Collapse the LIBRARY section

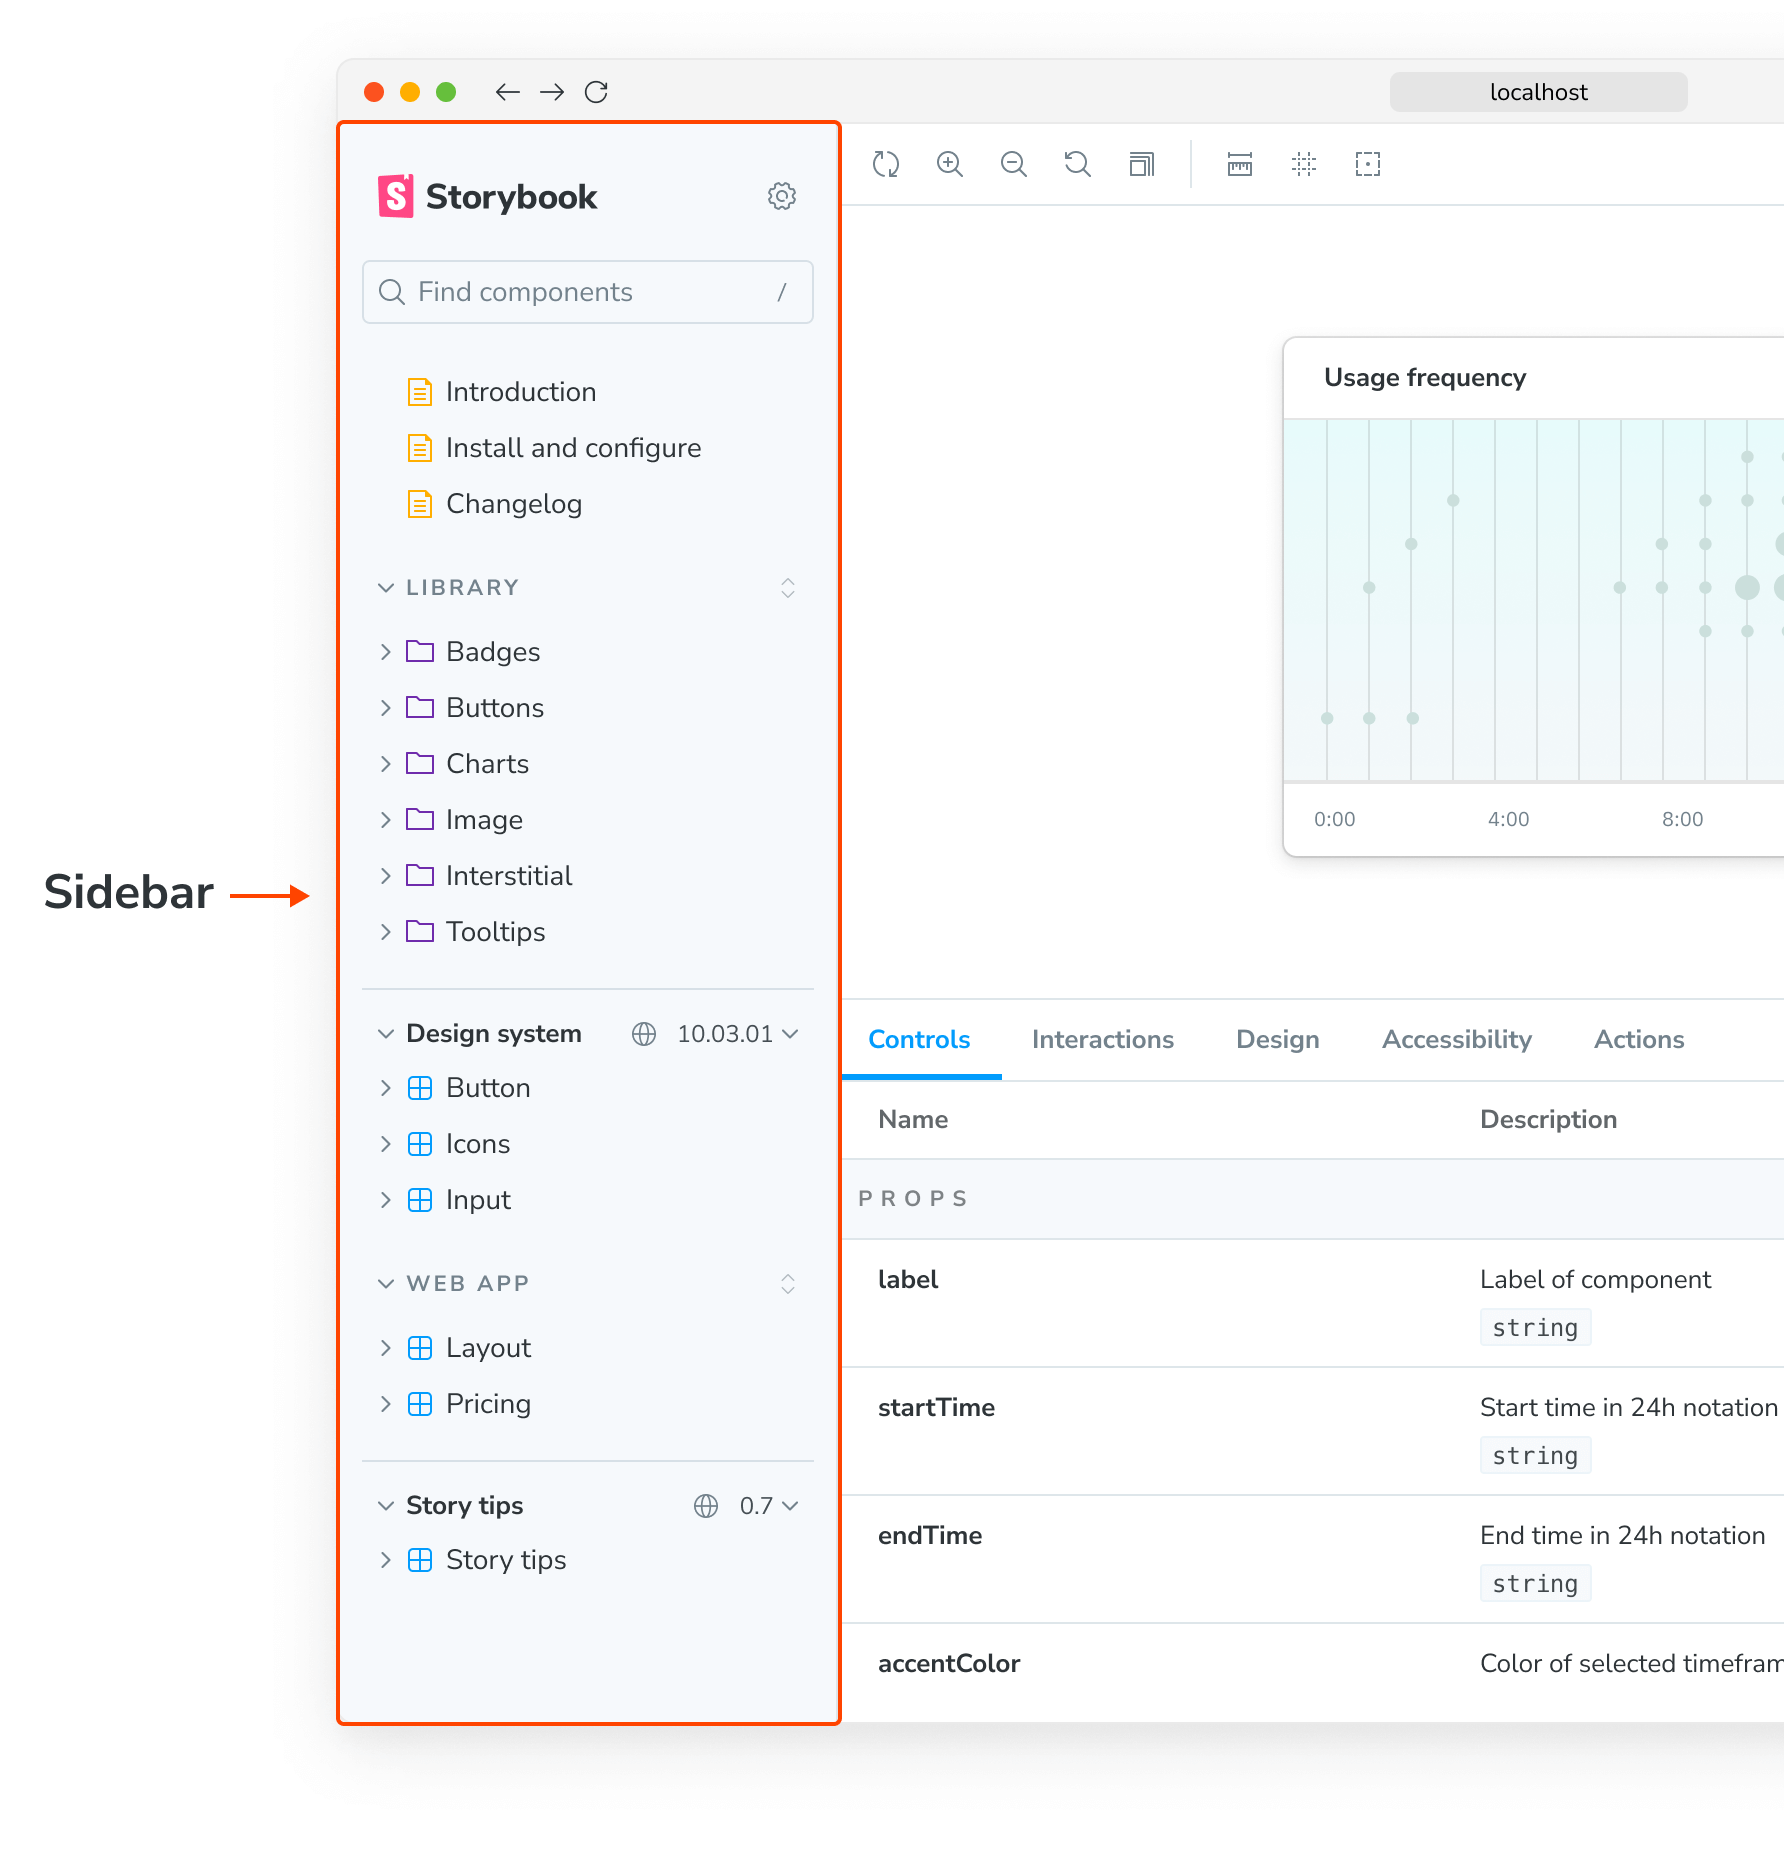pos(385,588)
